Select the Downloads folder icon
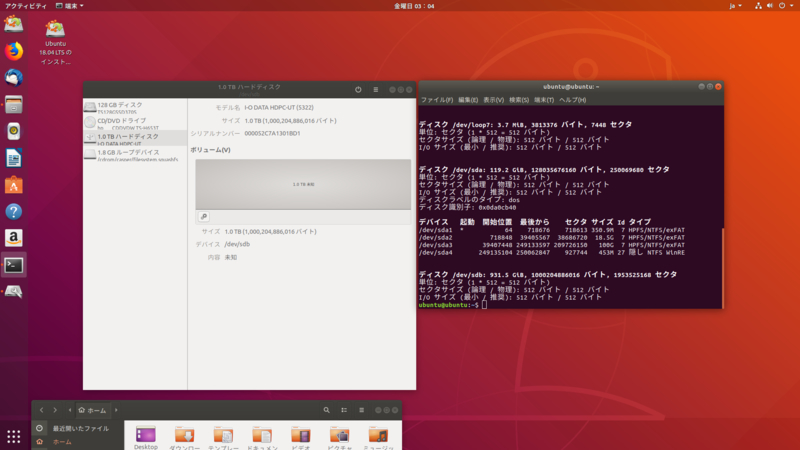This screenshot has width=800, height=450. point(184,438)
